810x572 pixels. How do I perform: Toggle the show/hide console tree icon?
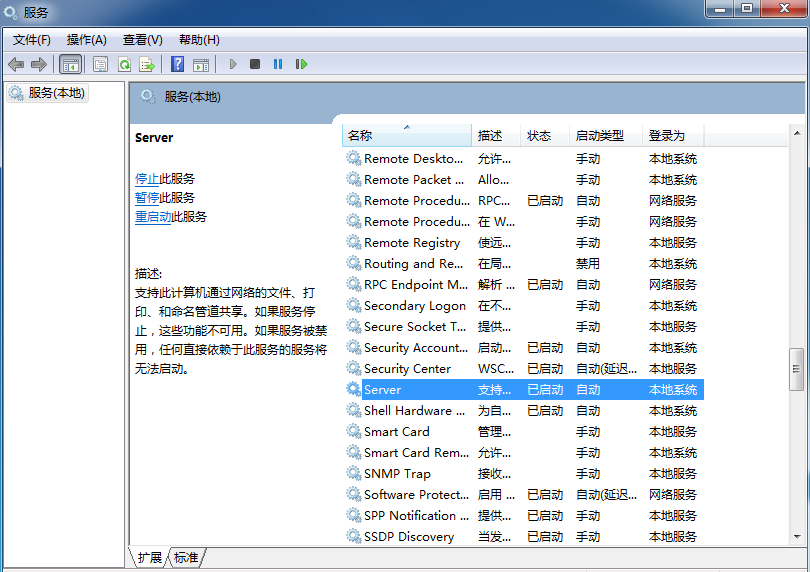click(70, 65)
